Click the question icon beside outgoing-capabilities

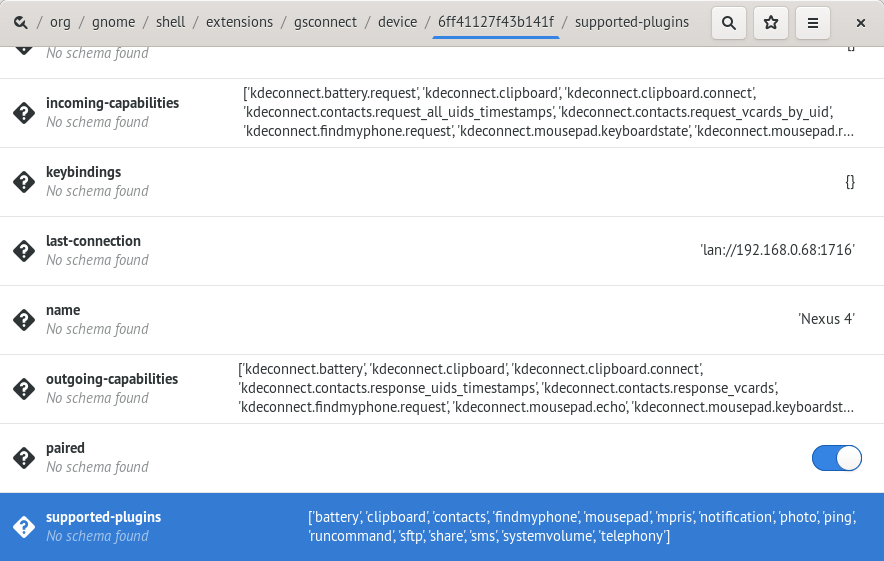click(24, 389)
